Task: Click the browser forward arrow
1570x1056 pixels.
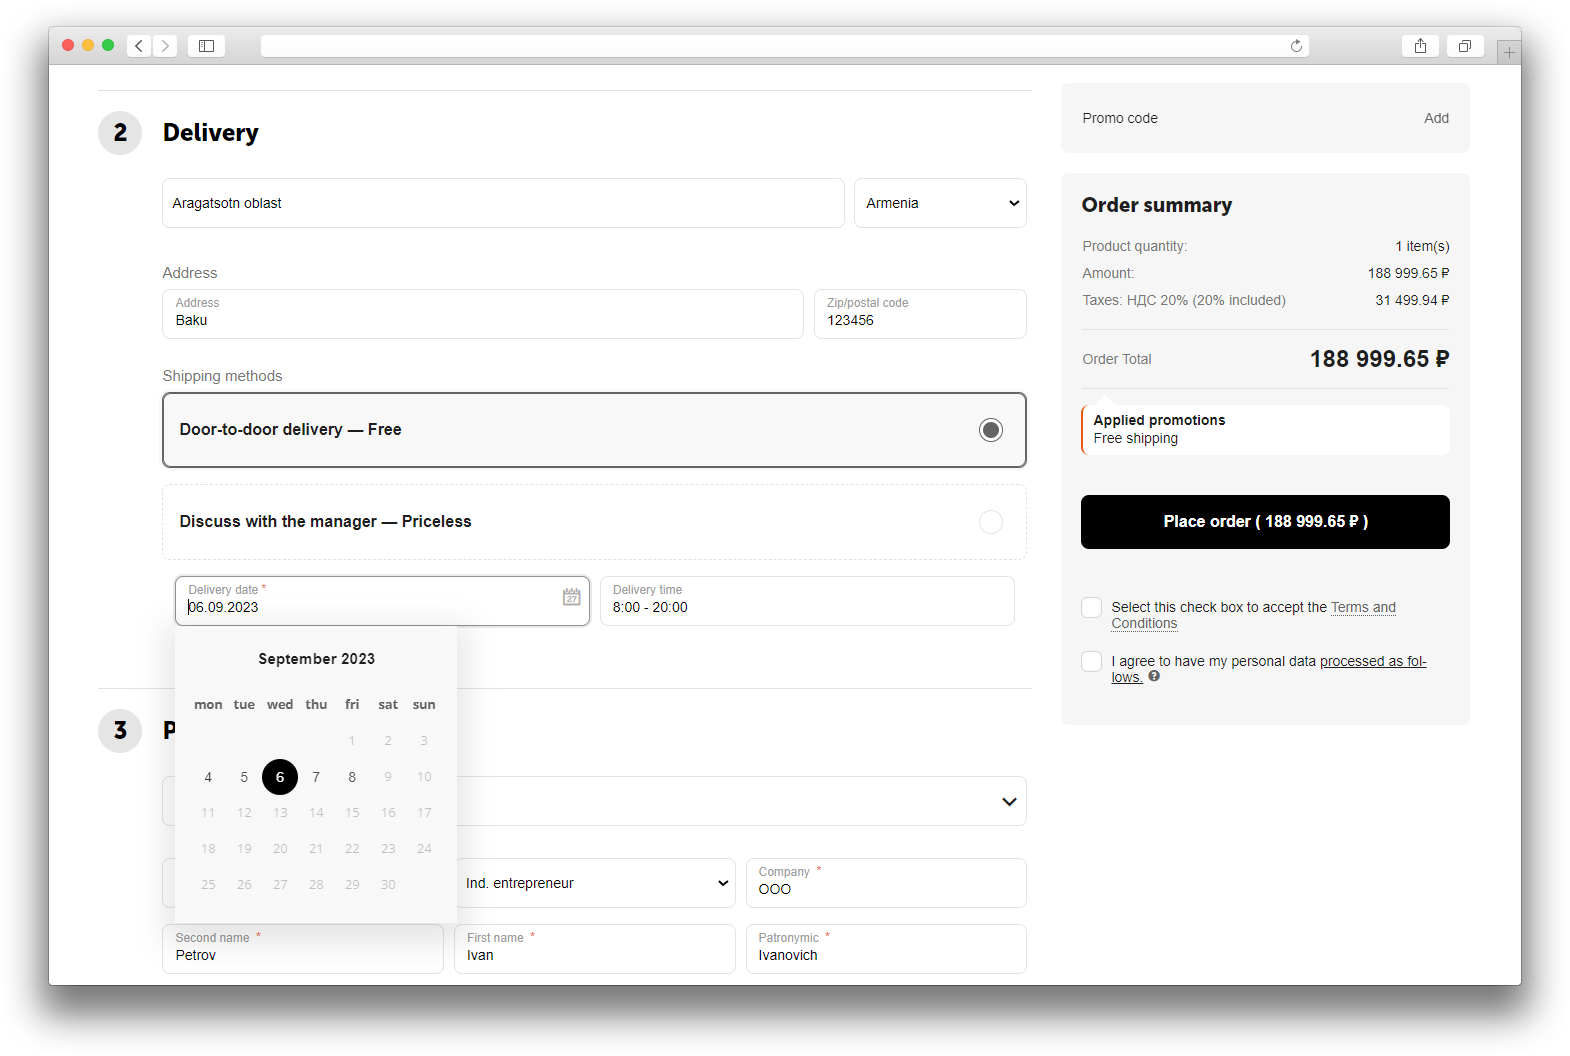Action: pyautogui.click(x=166, y=46)
